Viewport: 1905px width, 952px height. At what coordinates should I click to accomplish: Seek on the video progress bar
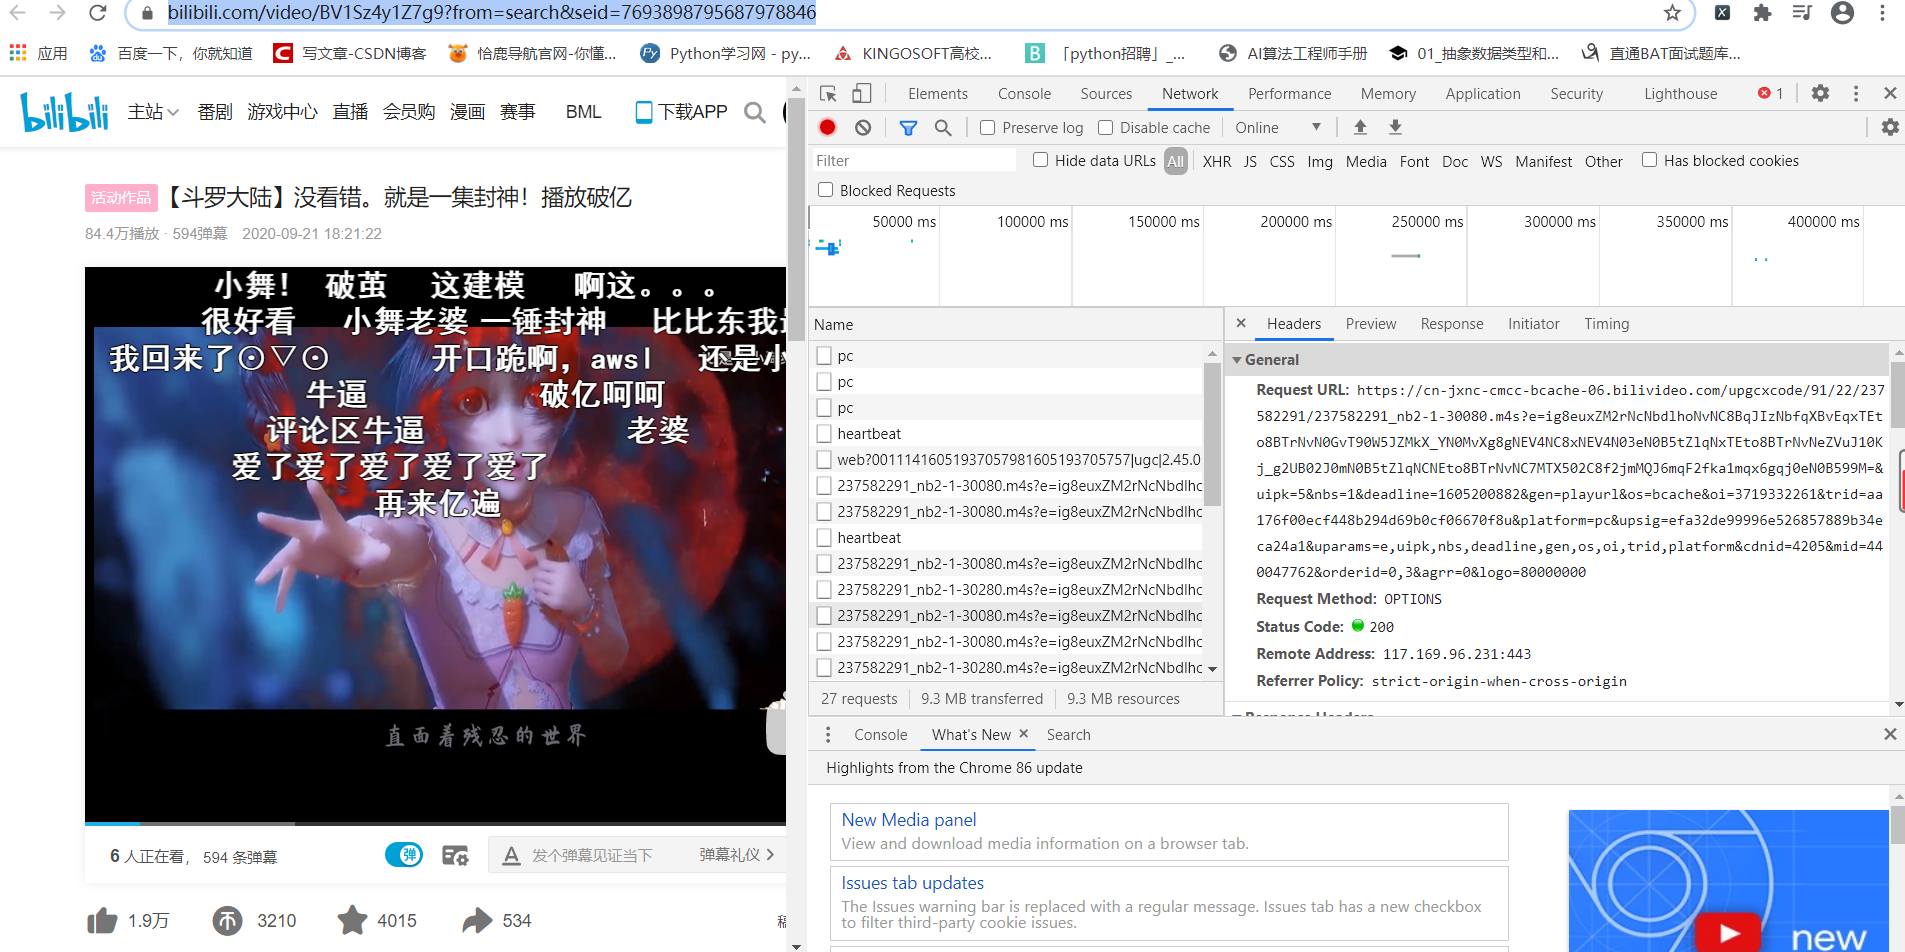point(435,823)
